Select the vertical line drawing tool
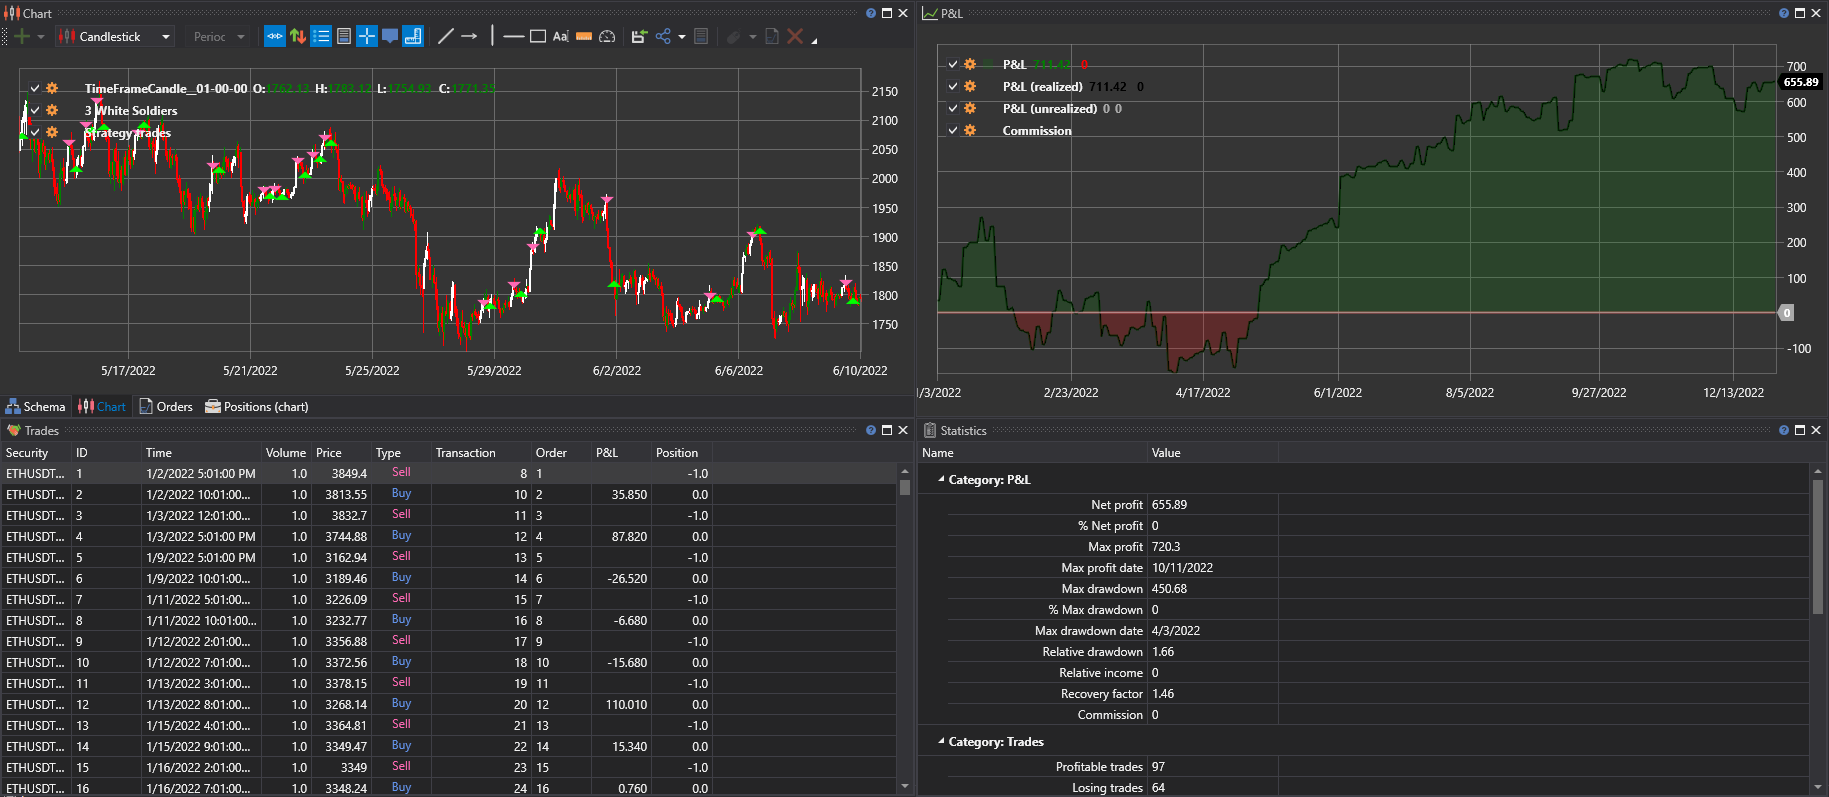 click(492, 36)
